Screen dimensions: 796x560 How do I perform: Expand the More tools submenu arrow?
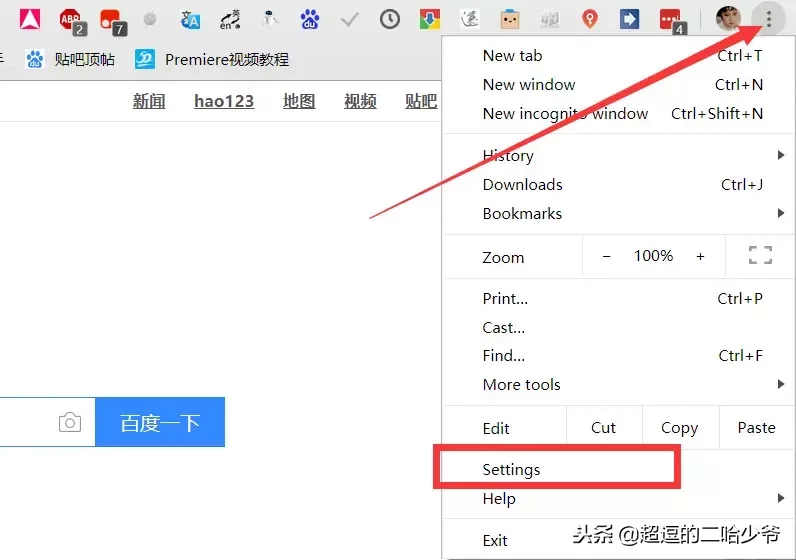click(781, 384)
